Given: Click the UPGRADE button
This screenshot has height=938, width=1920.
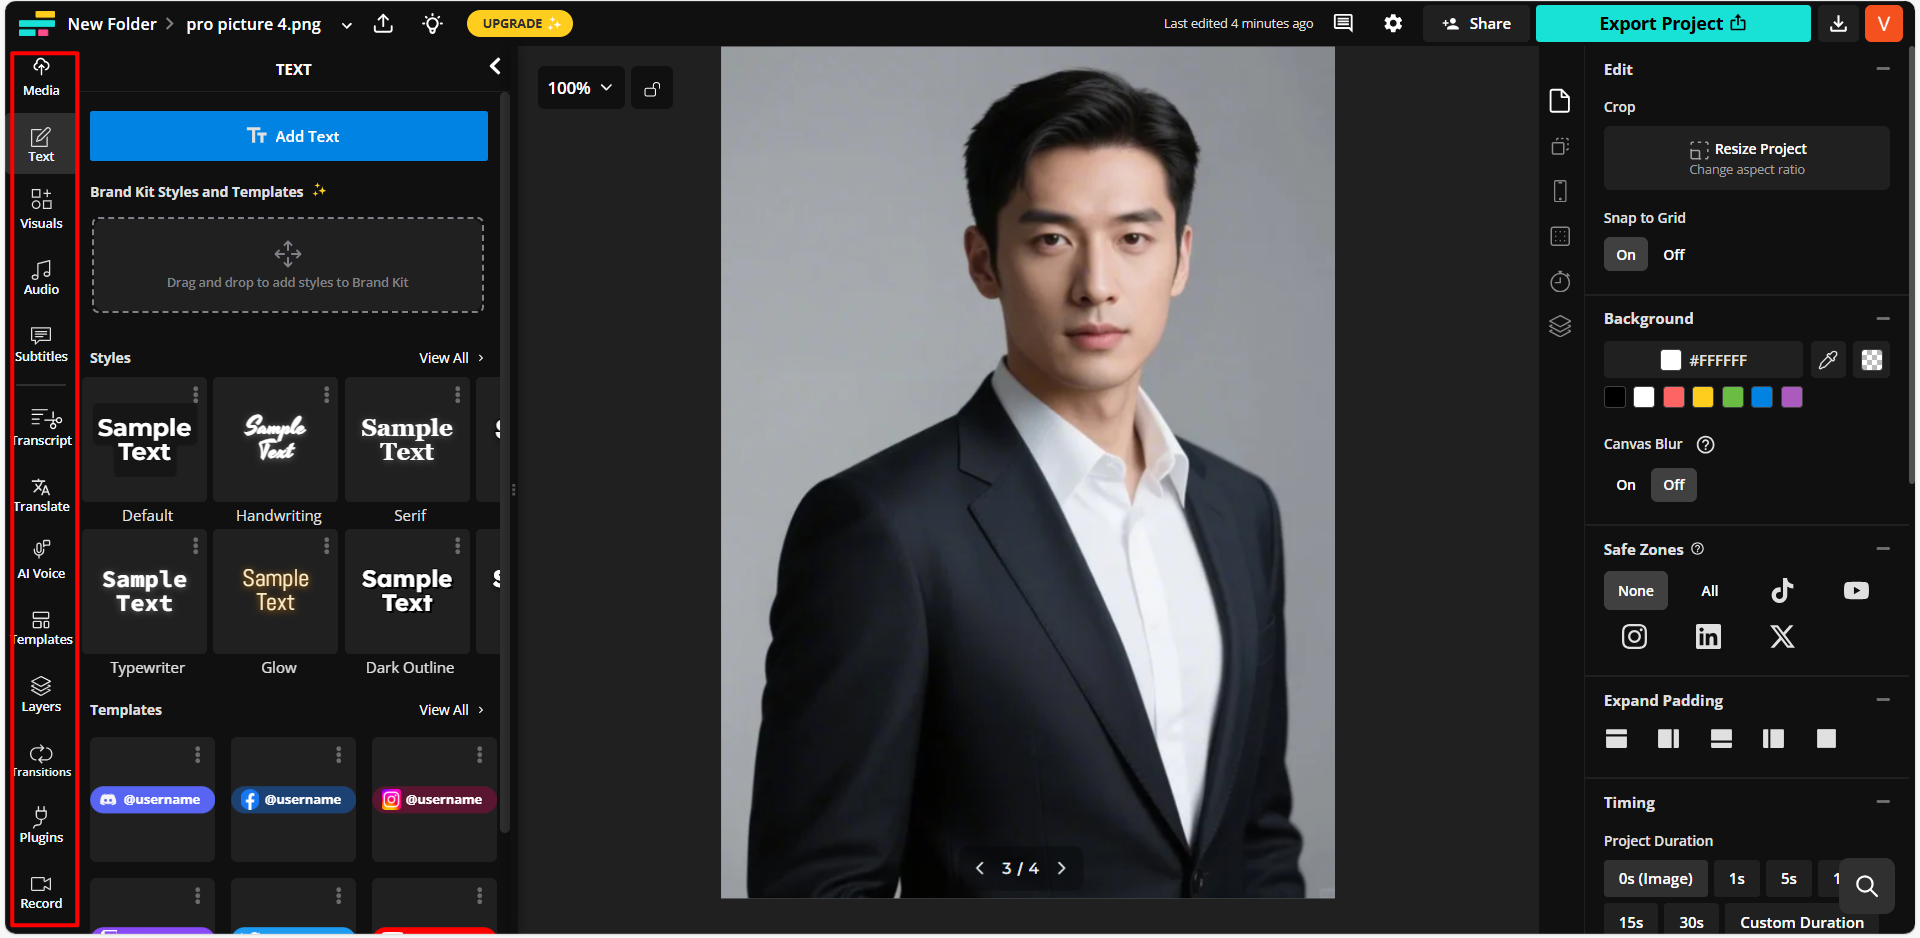Looking at the screenshot, I should coord(520,23).
